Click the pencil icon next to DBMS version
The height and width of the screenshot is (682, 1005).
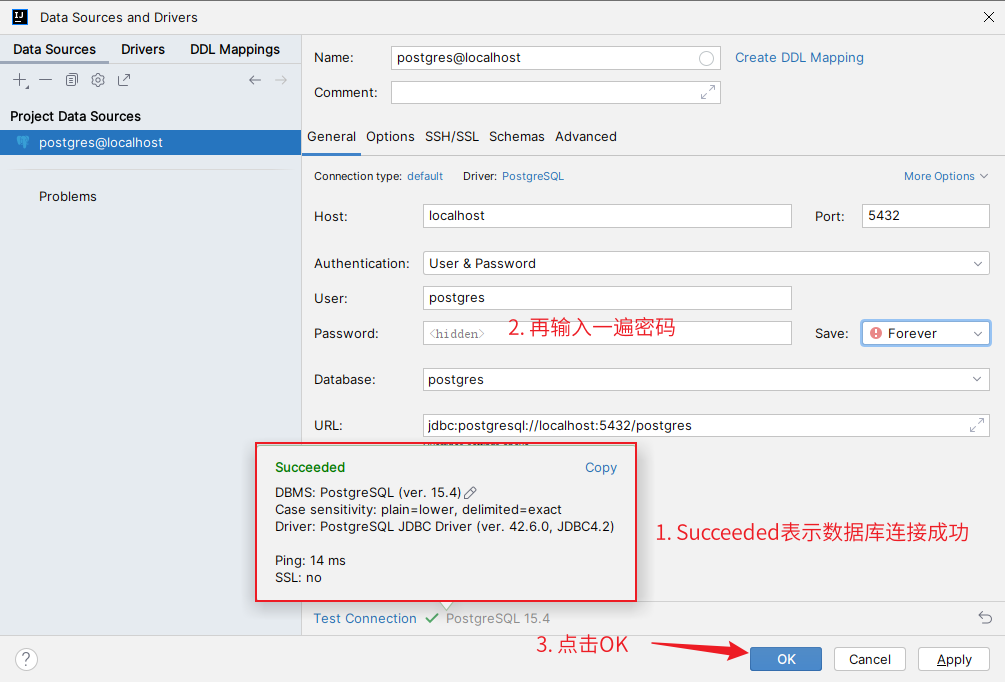471,492
